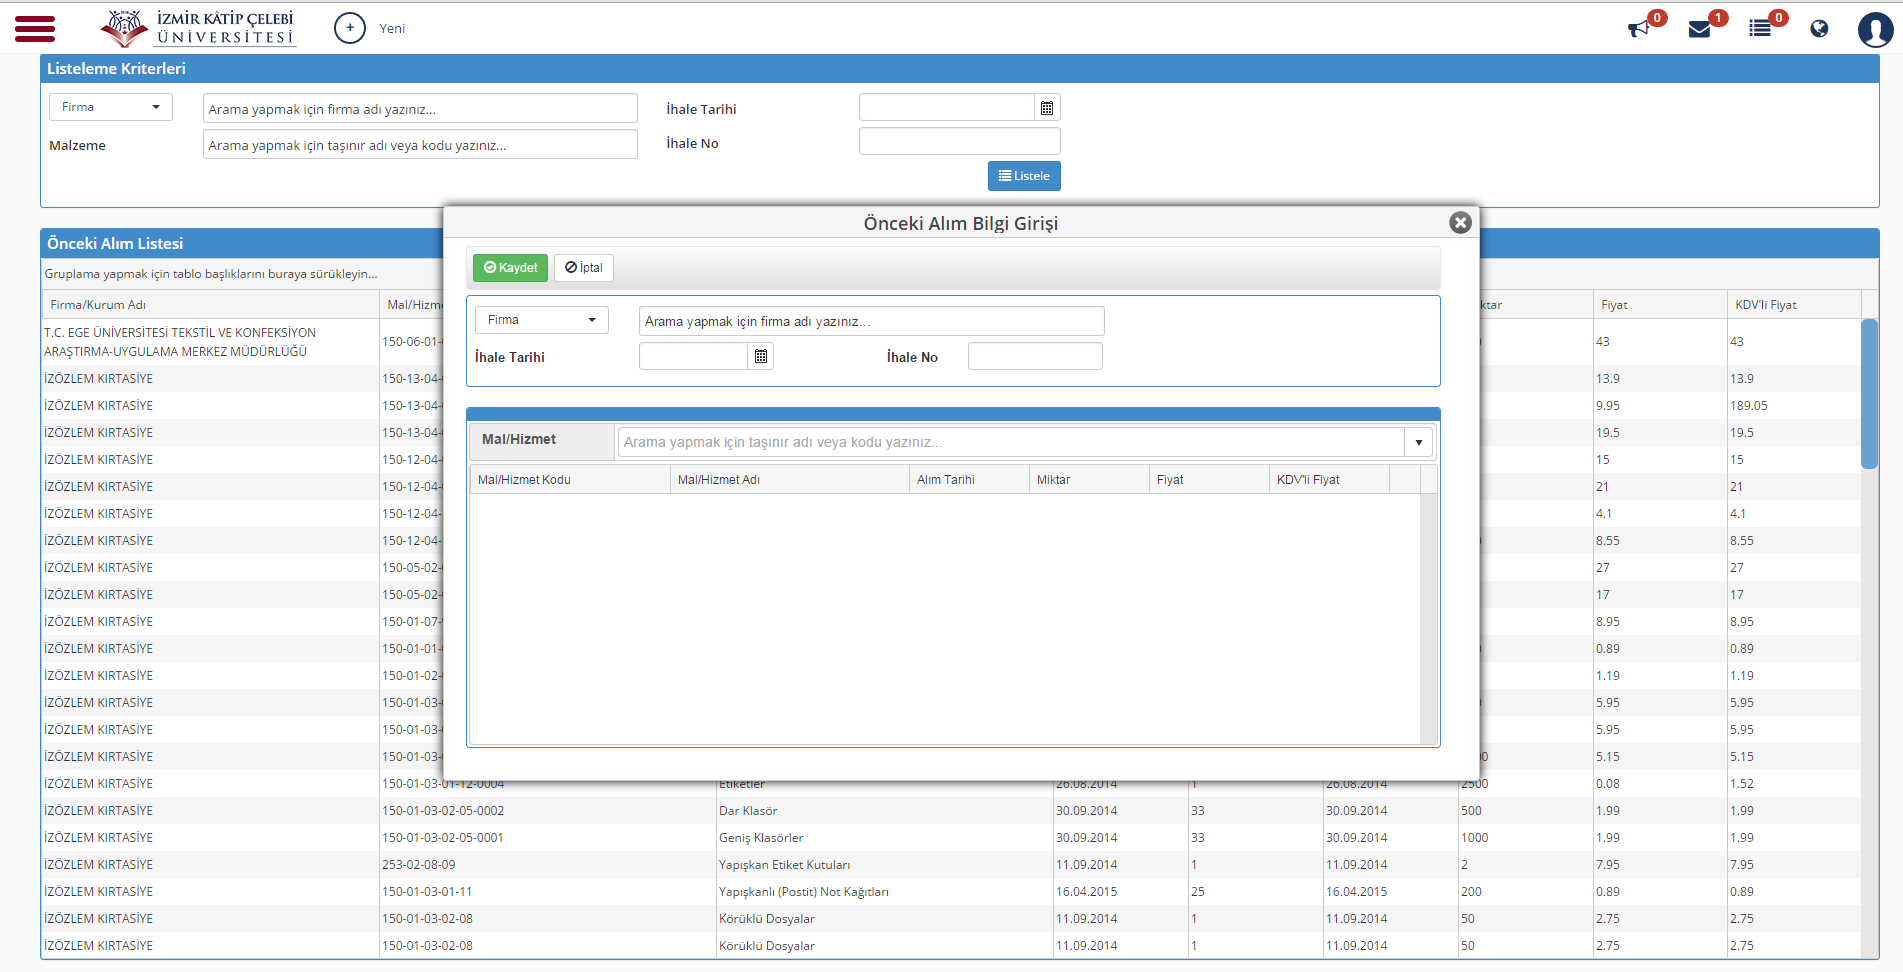Select the T.C. Ege Üniversitesi Tekstil row
The height and width of the screenshot is (972, 1903).
[950, 342]
